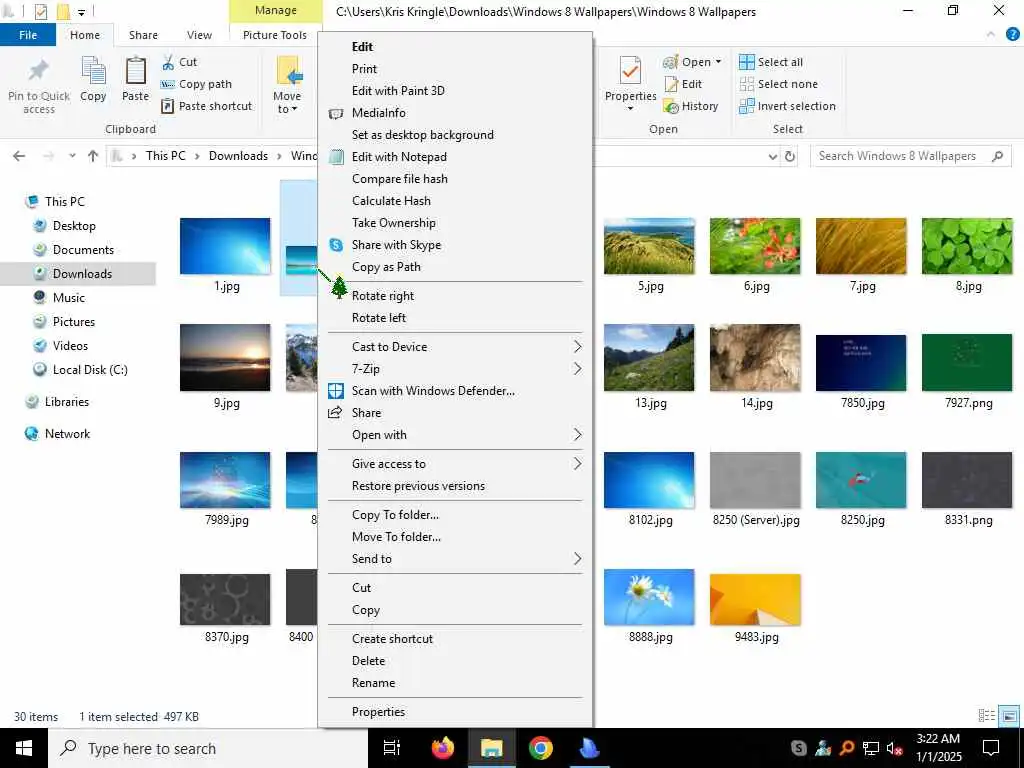Choose Set as desktop background

pyautogui.click(x=455, y=135)
